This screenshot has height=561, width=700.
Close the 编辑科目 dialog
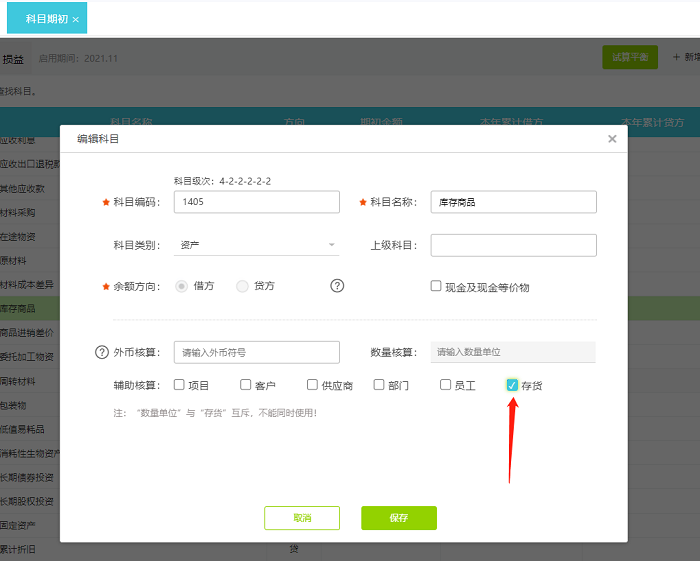coord(612,139)
